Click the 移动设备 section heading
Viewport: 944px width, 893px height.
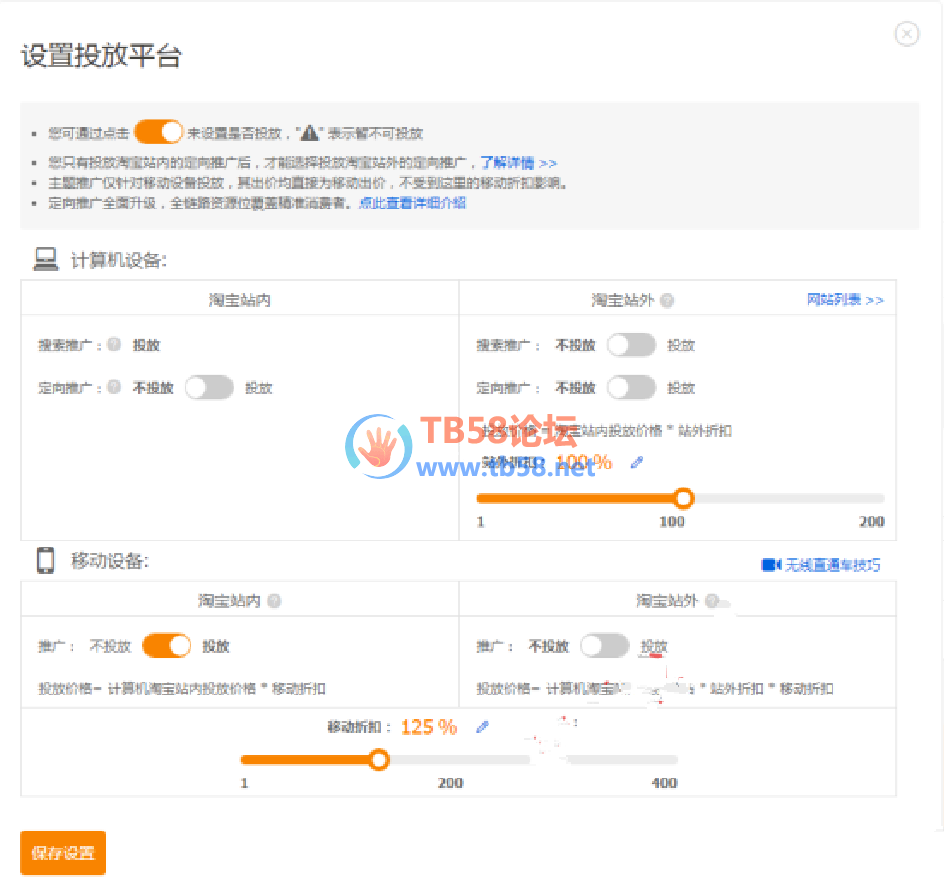[x=110, y=561]
